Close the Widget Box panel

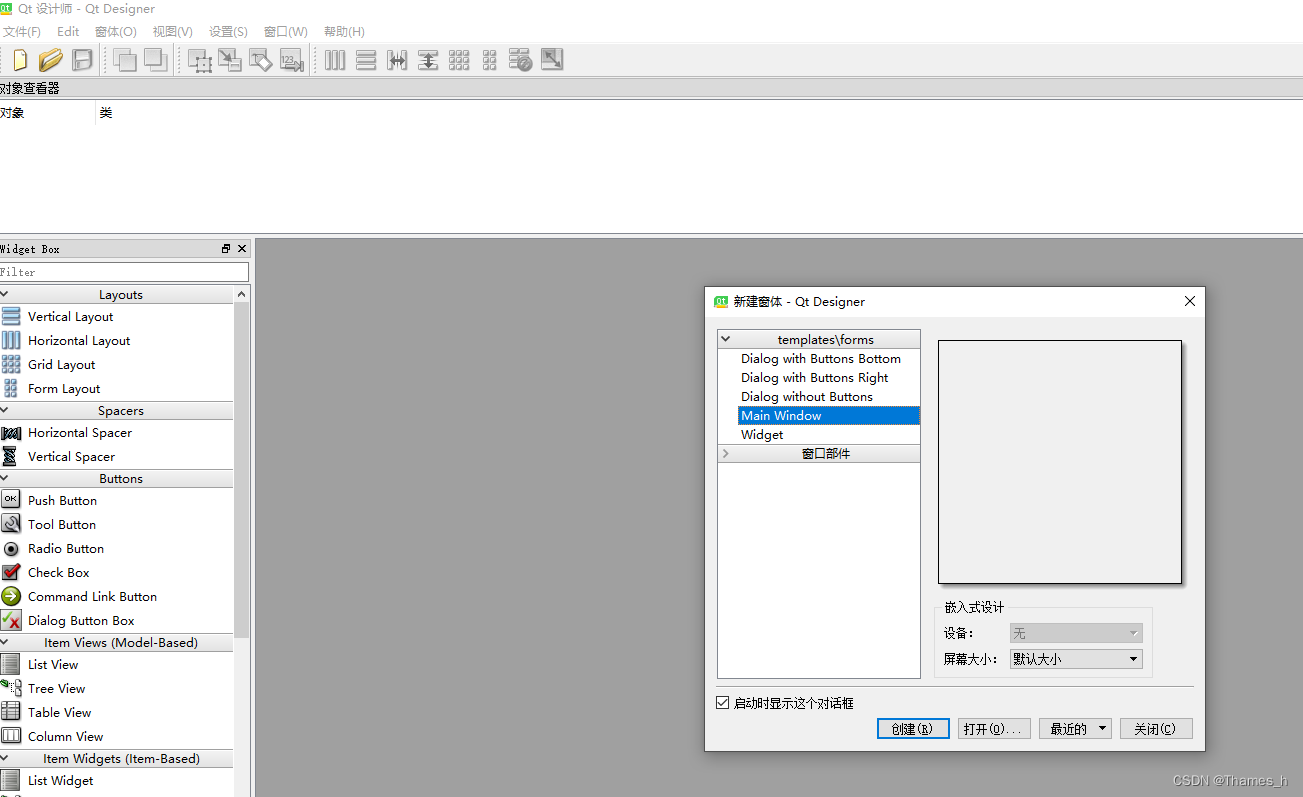click(x=242, y=249)
